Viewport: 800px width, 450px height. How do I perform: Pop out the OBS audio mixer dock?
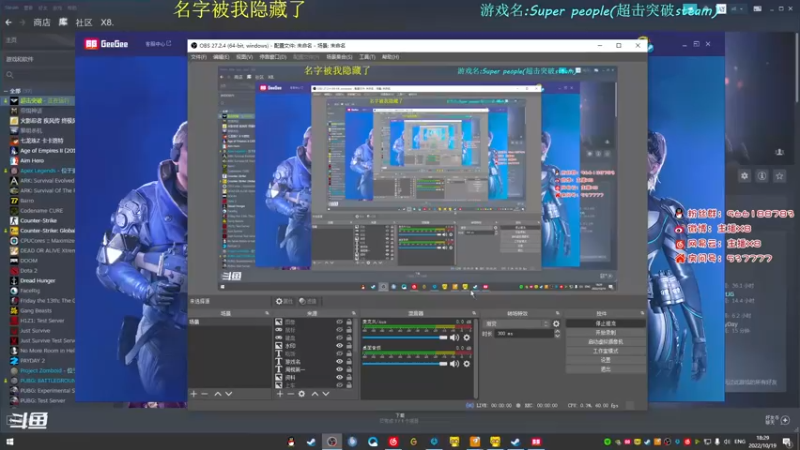click(473, 313)
